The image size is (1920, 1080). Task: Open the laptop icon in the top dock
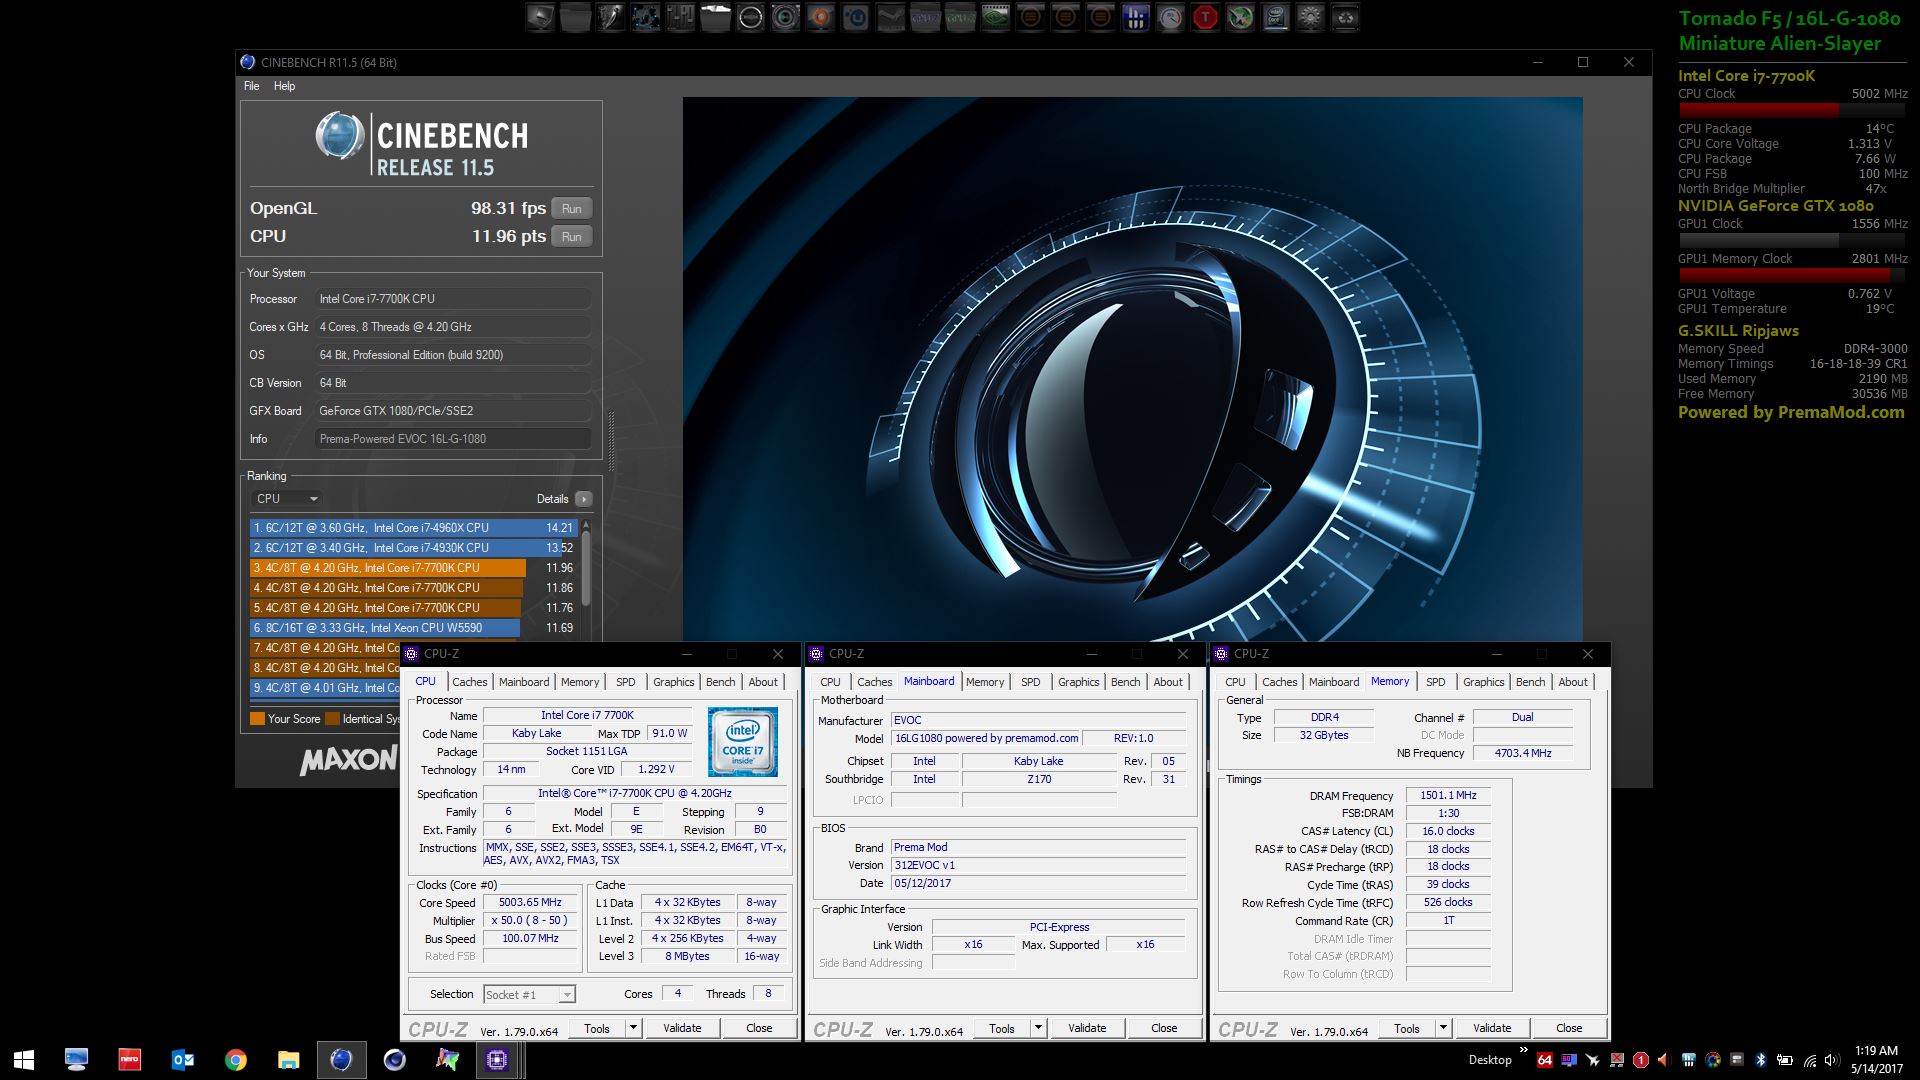click(540, 17)
